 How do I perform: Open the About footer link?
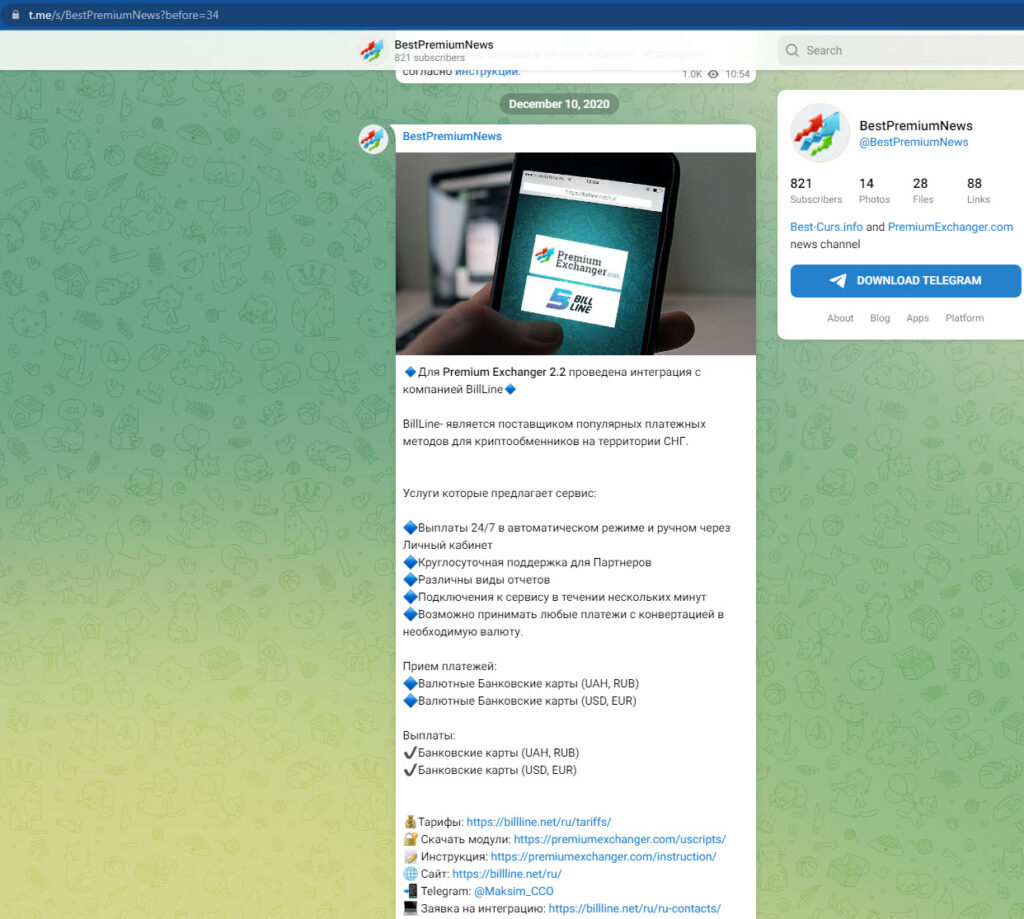[x=840, y=318]
